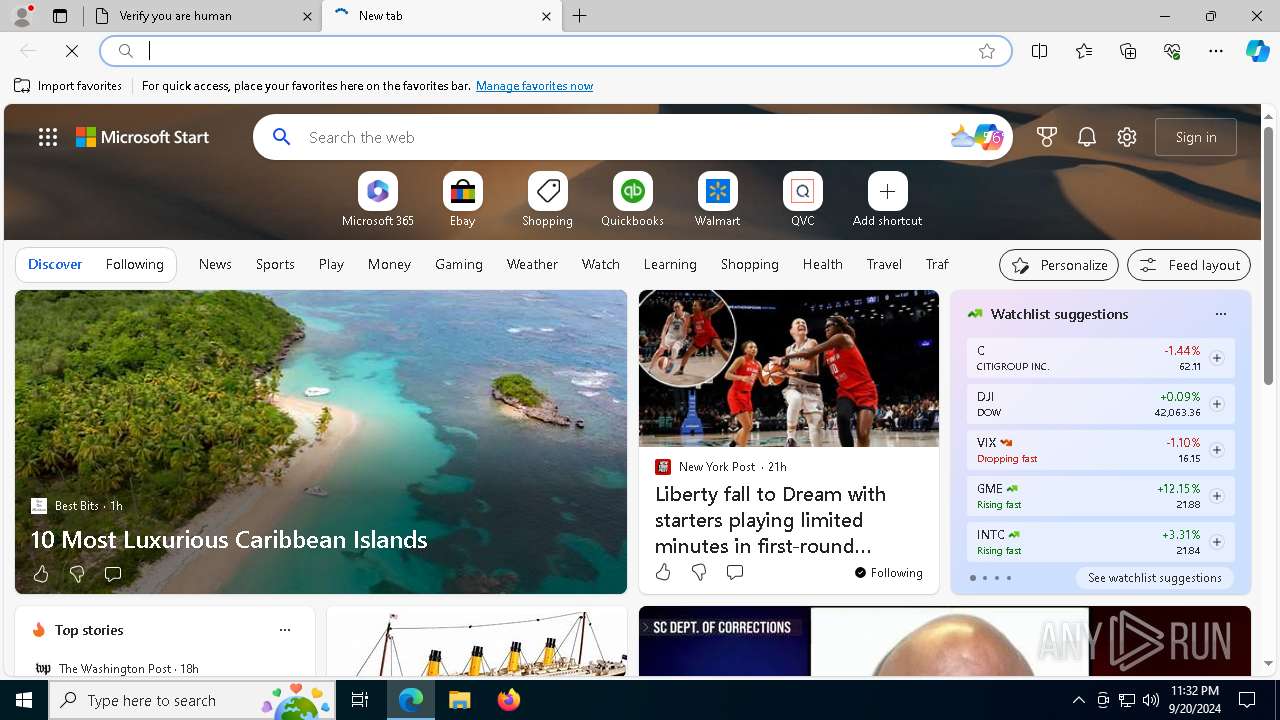Toggle Following on New York Post story
The width and height of the screenshot is (1280, 720).
click(x=888, y=573)
